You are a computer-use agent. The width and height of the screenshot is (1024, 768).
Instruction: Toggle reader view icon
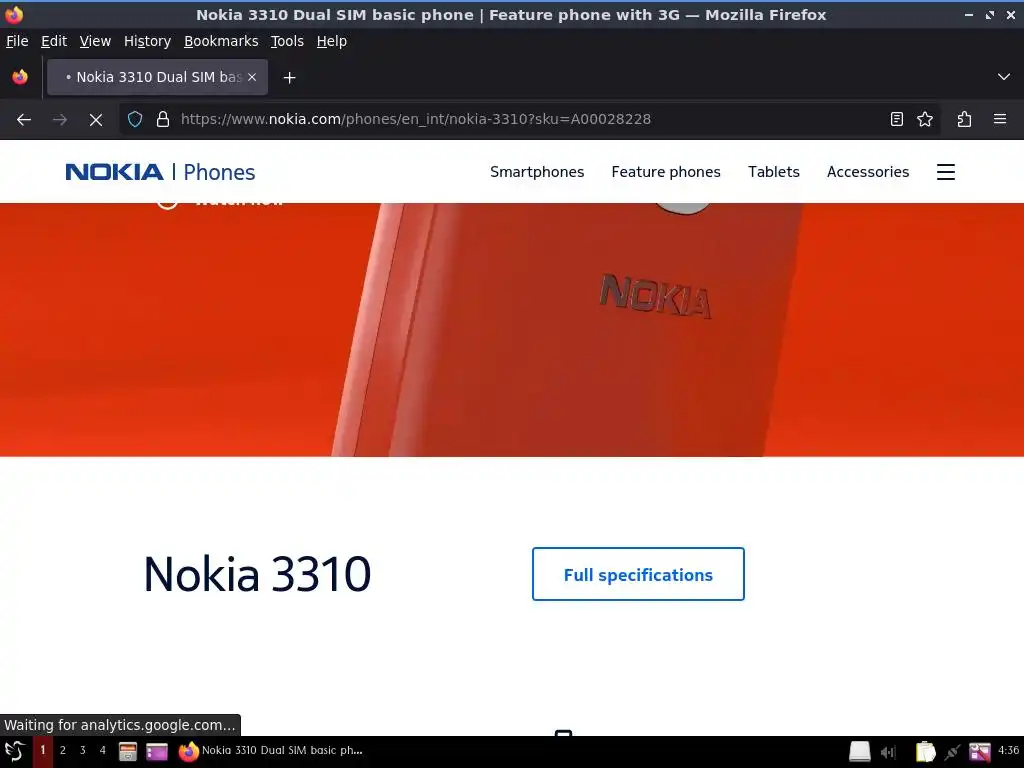pos(897,120)
